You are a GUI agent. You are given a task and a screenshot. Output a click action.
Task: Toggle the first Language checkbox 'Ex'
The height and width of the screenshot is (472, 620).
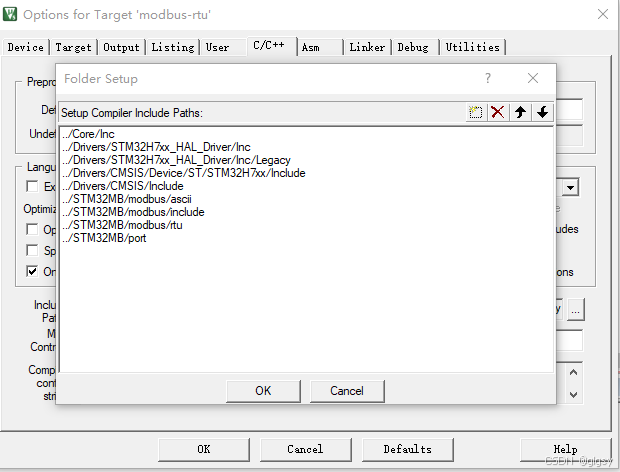[32, 186]
